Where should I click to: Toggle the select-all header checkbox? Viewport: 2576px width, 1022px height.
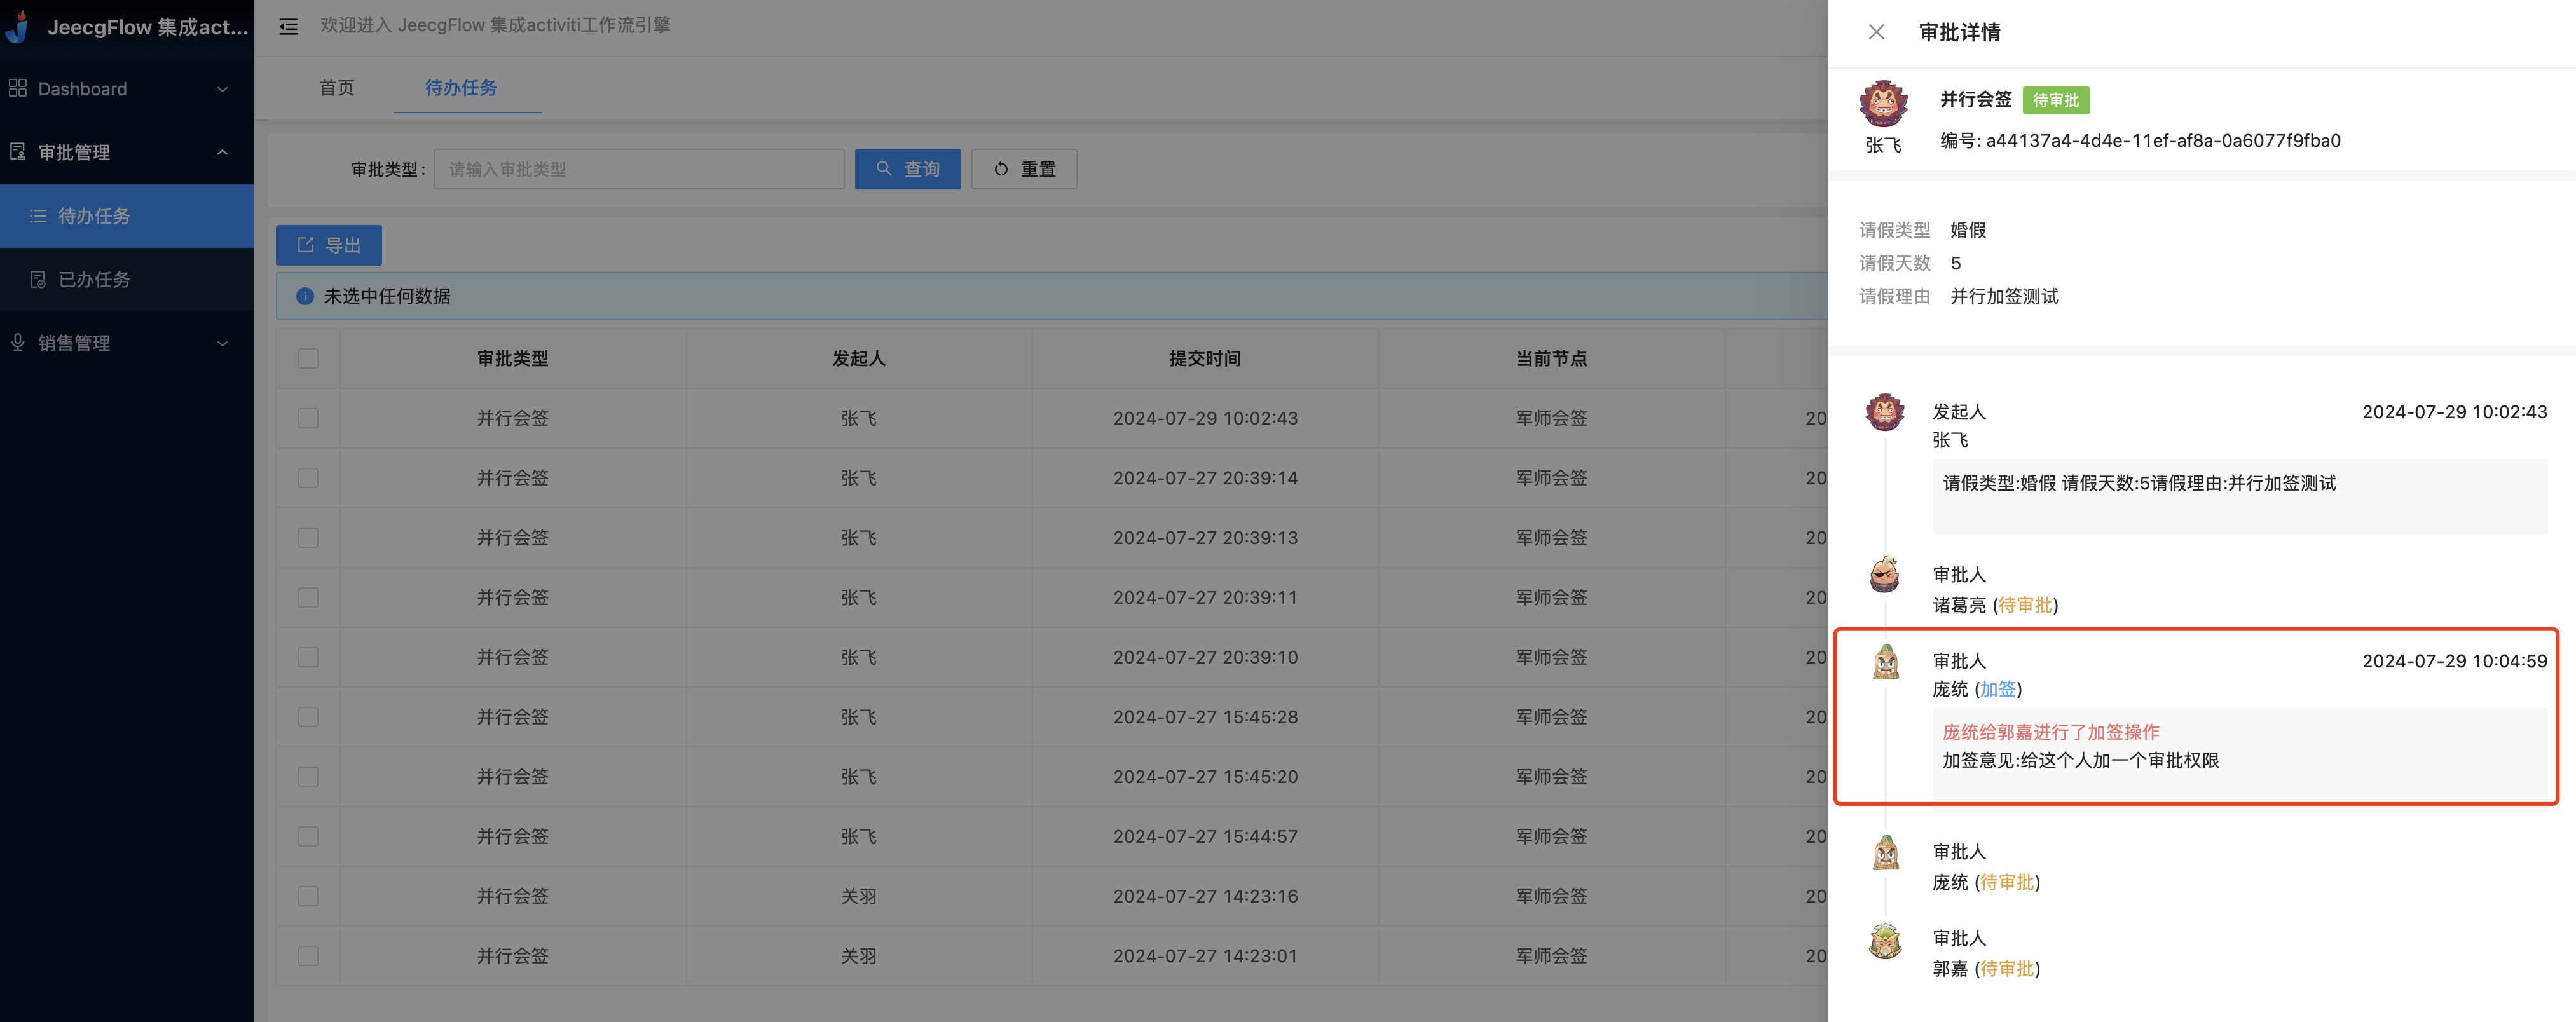[308, 358]
